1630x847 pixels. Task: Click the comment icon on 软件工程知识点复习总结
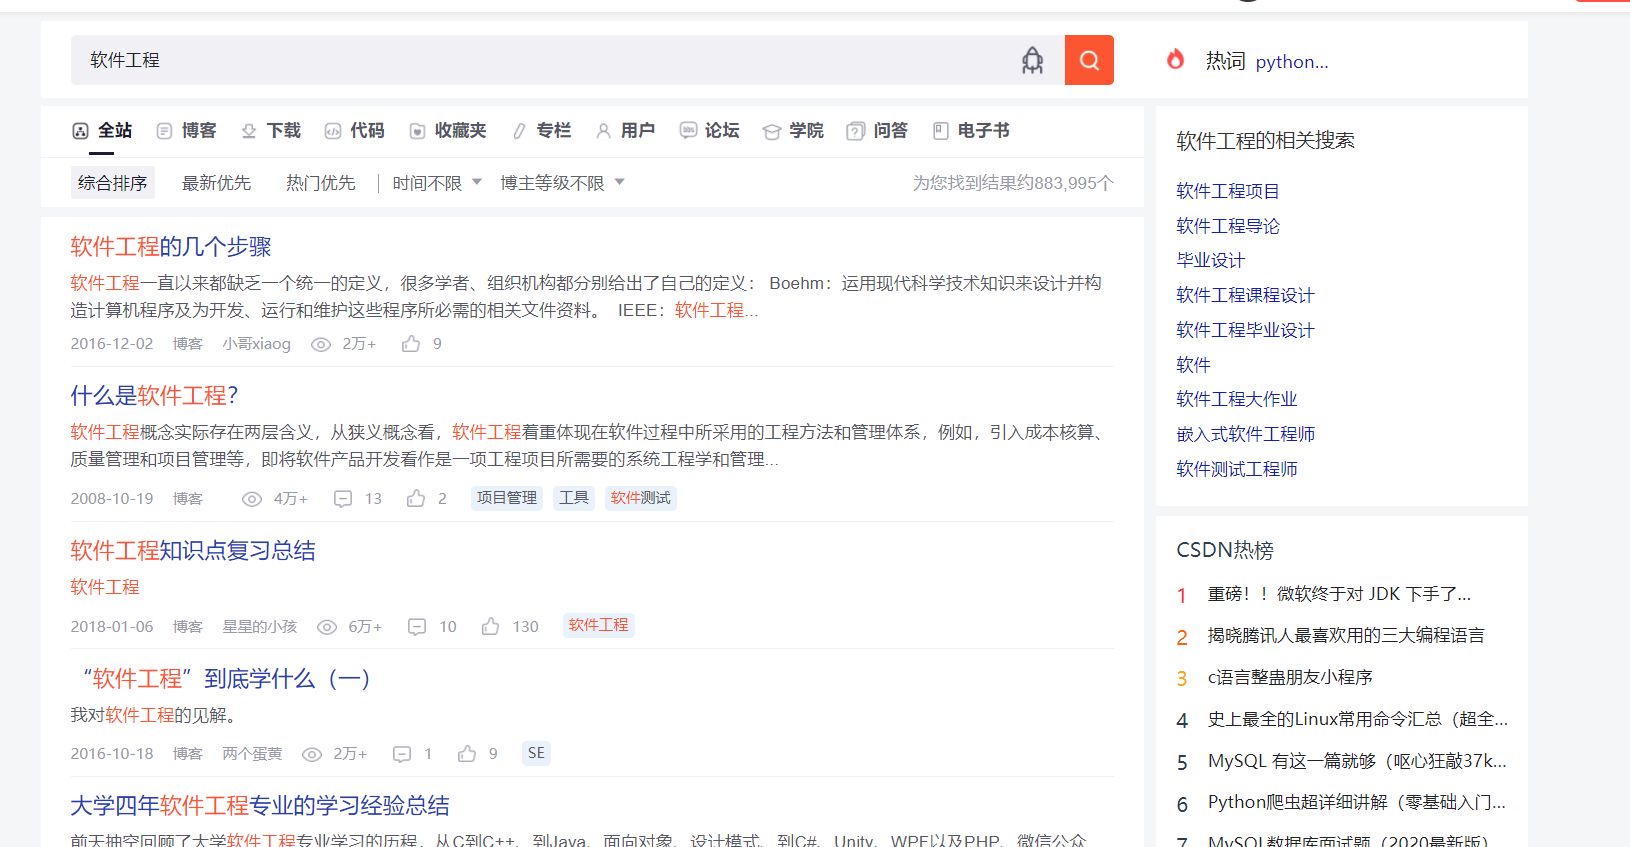(x=417, y=627)
